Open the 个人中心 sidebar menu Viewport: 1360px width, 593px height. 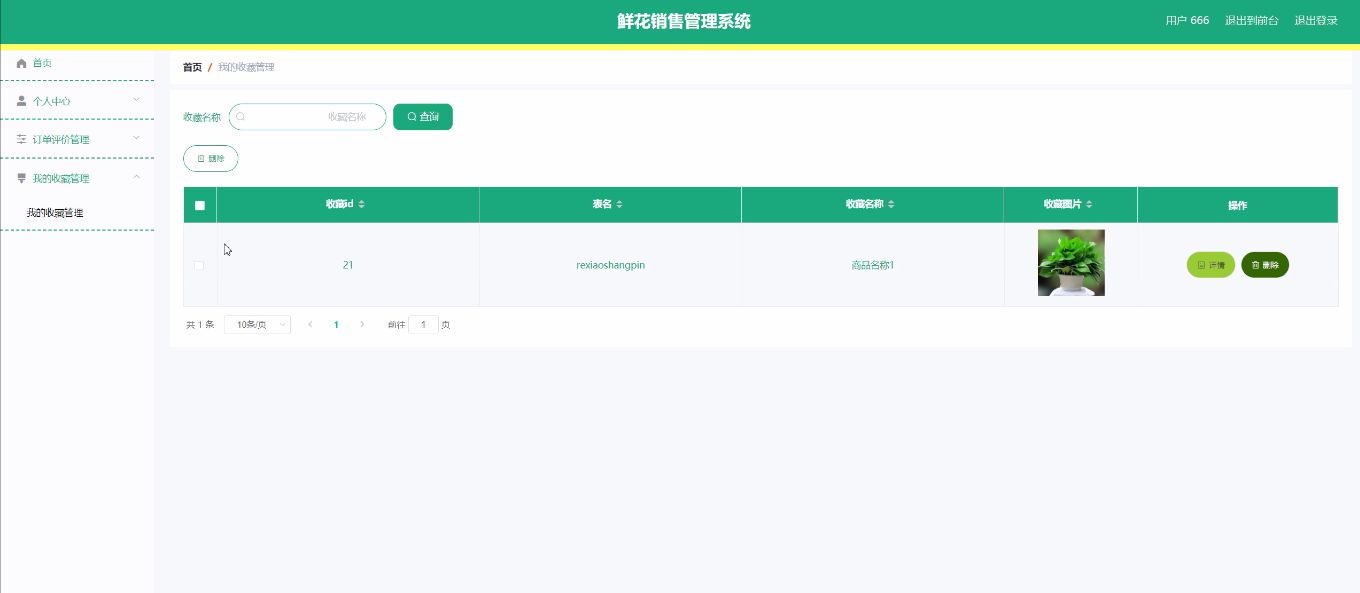(77, 101)
